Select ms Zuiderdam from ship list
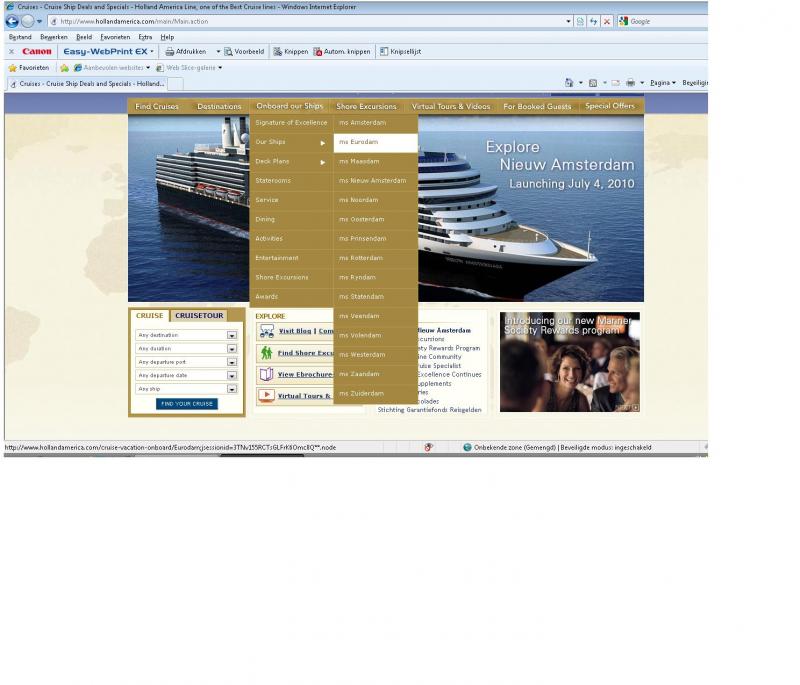This screenshot has width=800, height=685. coord(376,394)
